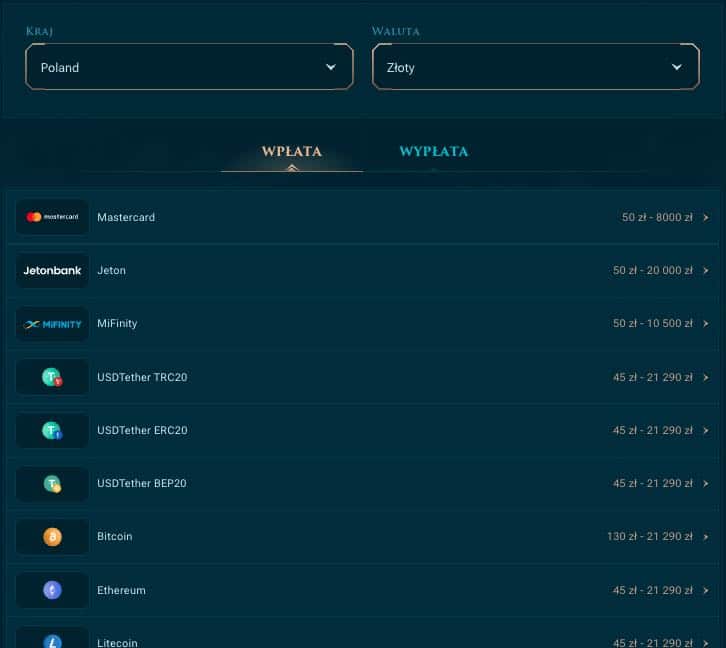
Task: Switch to the Wypłata tab
Action: click(x=433, y=151)
